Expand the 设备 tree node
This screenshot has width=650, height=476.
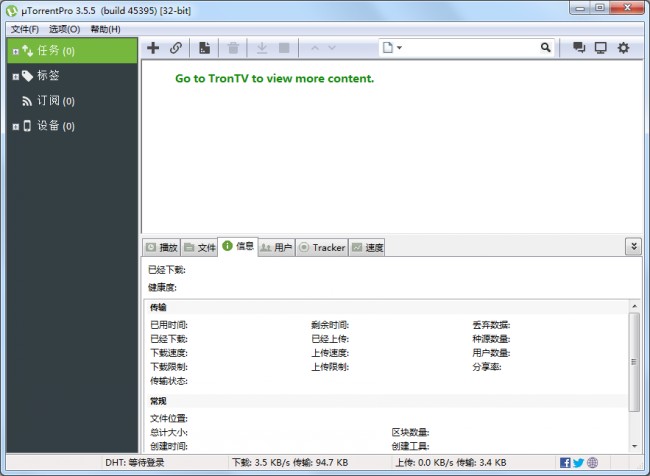16,127
